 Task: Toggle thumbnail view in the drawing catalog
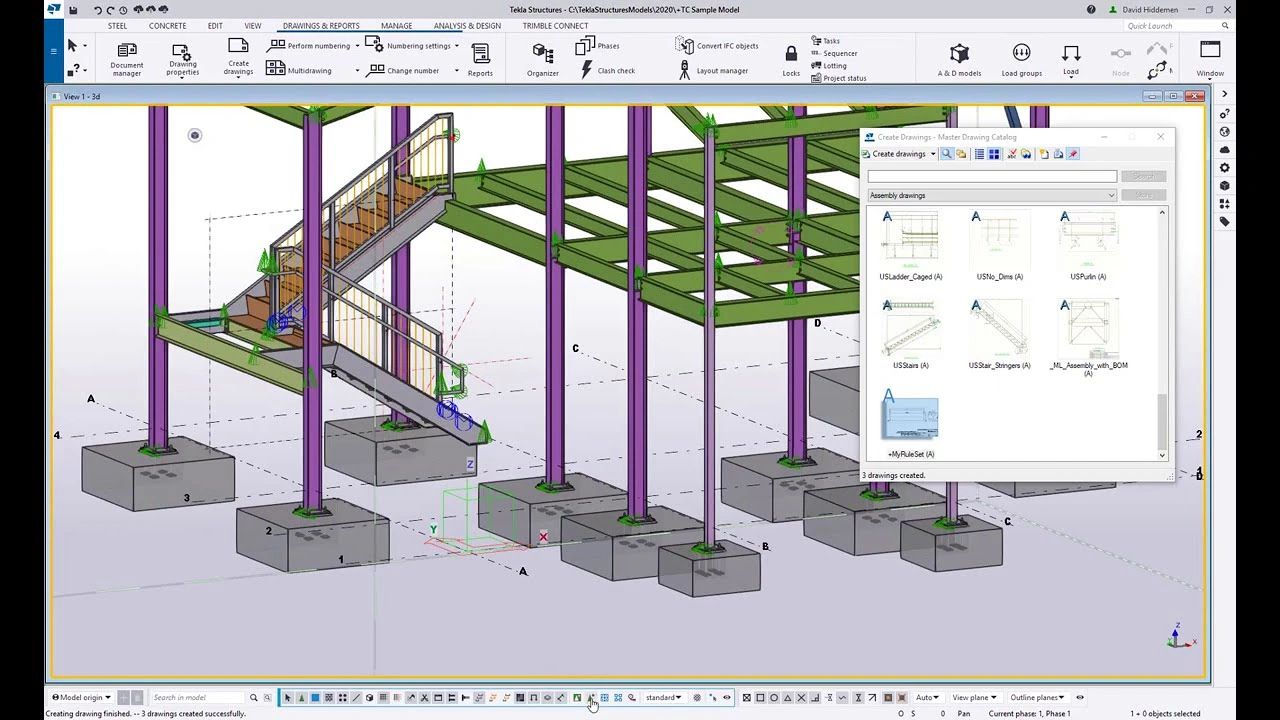tap(994, 154)
